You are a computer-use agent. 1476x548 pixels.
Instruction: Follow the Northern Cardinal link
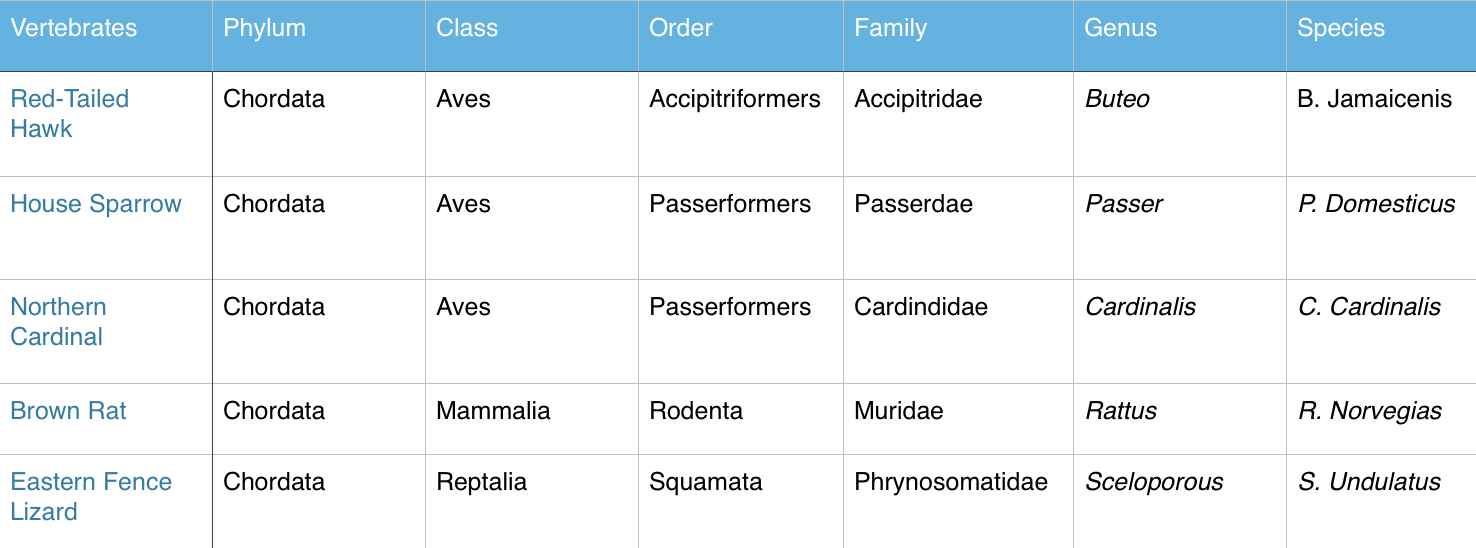[58, 321]
